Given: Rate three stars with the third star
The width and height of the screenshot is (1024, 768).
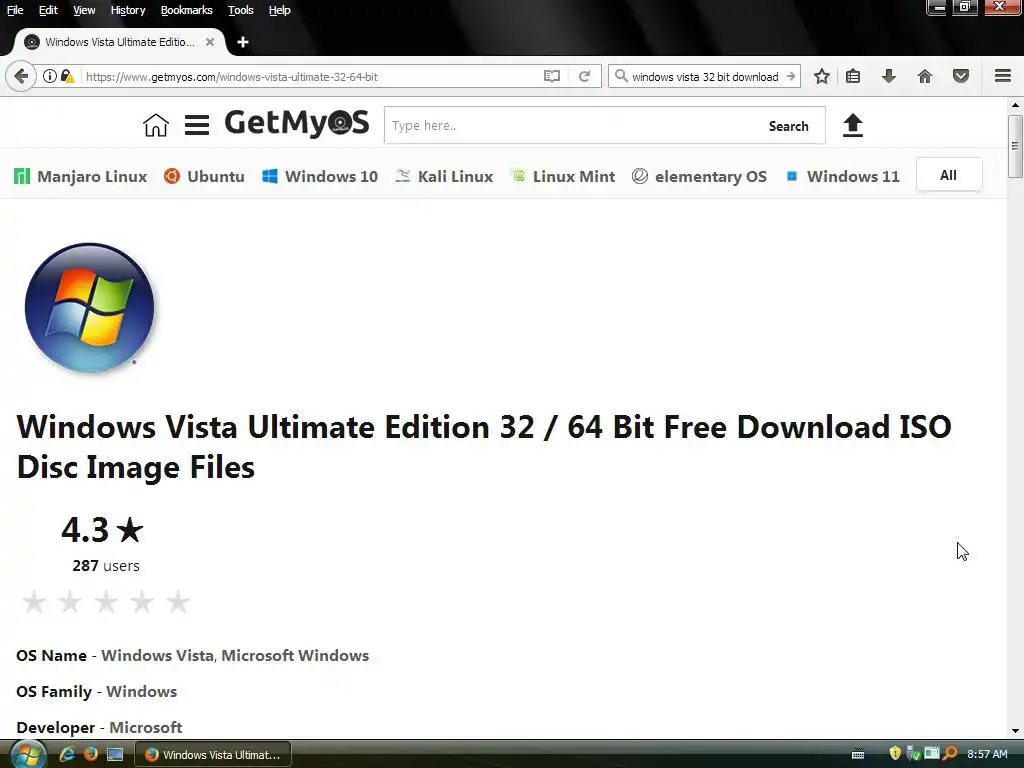Looking at the screenshot, I should click(x=106, y=602).
